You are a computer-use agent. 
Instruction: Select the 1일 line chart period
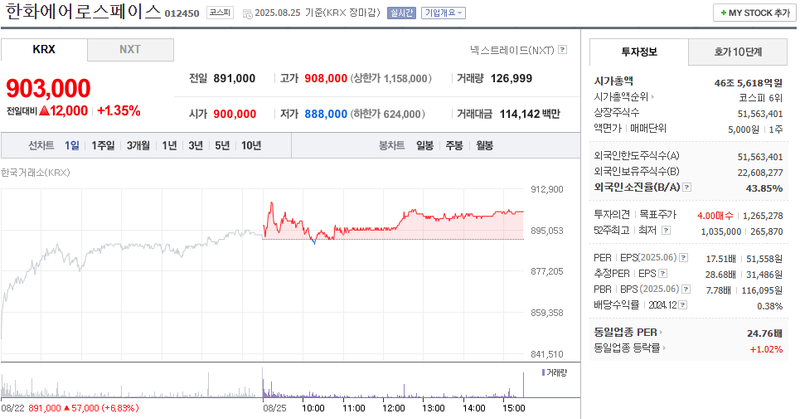click(x=72, y=146)
